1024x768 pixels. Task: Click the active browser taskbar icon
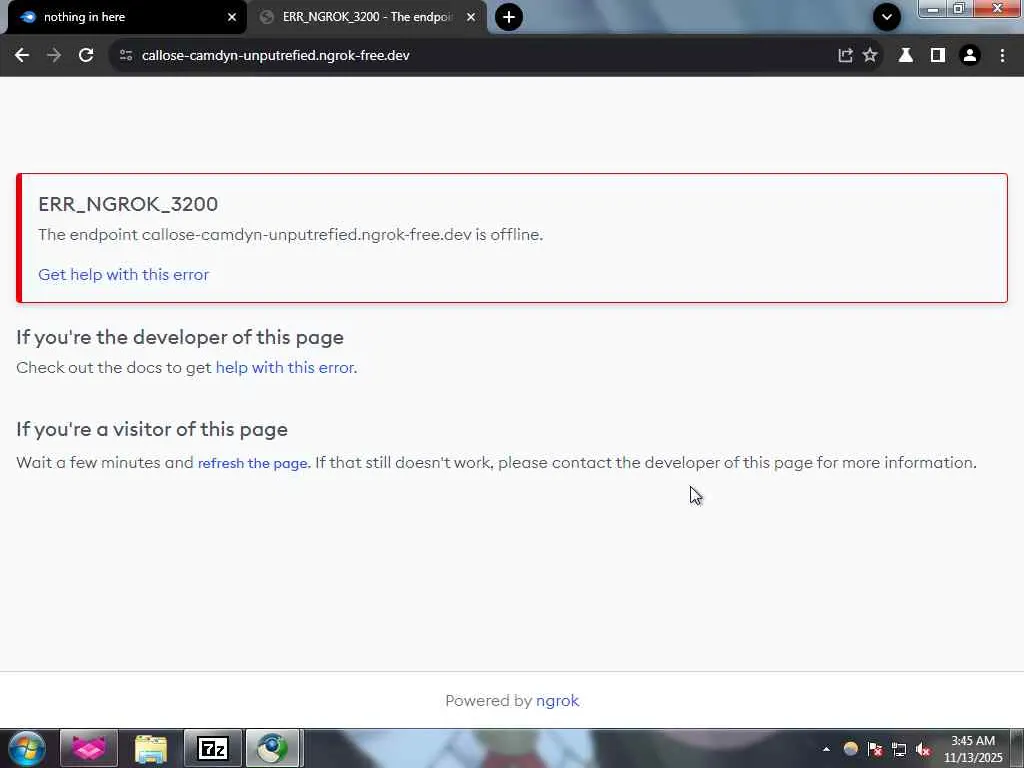click(273, 748)
